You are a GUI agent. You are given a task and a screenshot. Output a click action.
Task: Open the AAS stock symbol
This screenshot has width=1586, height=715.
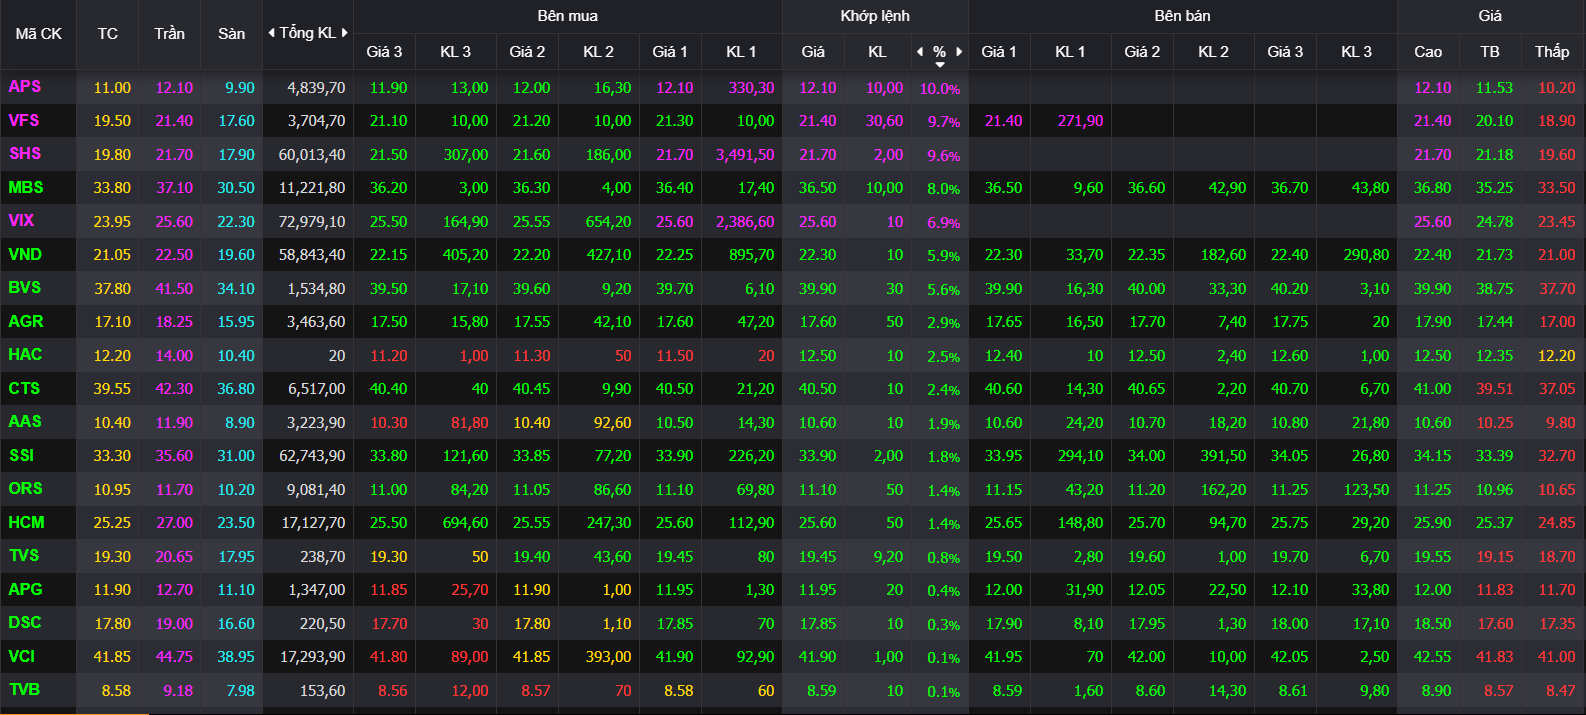tap(25, 422)
